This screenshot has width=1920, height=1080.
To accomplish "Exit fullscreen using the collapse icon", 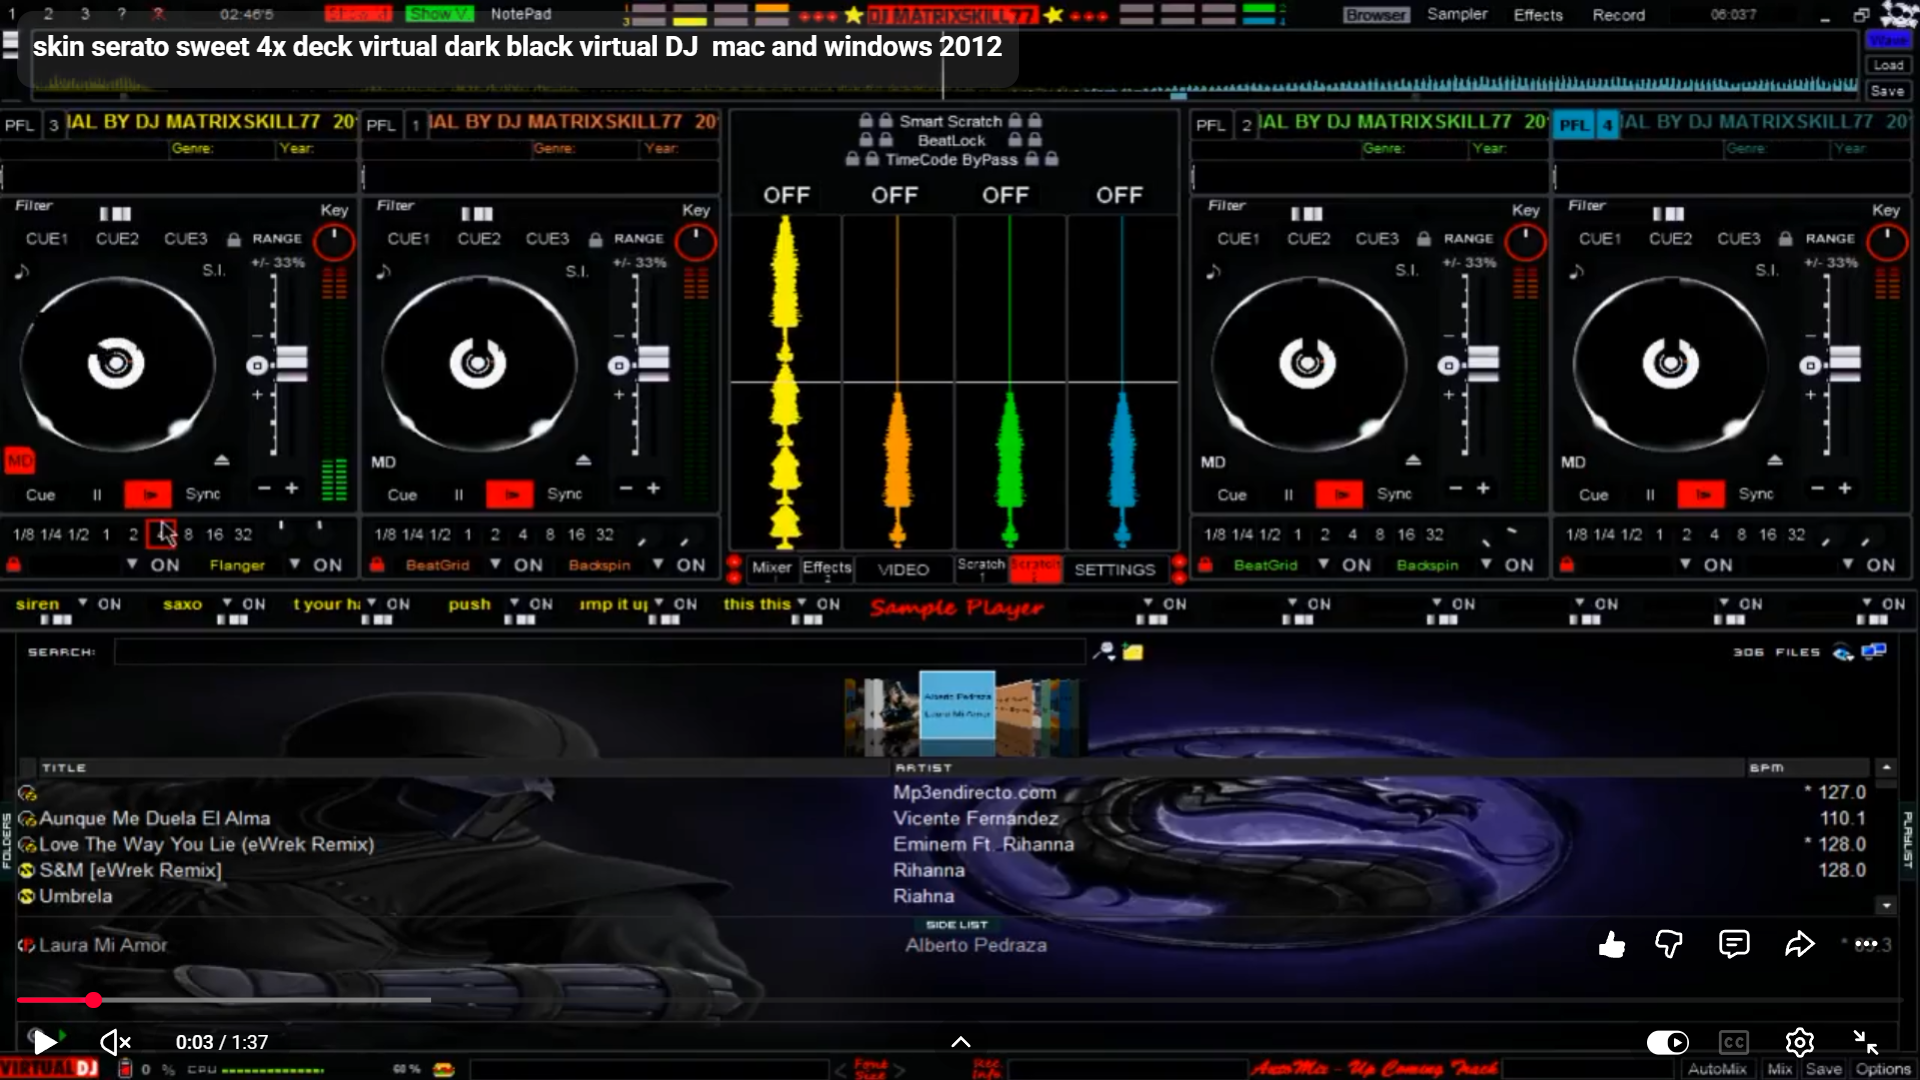I will (1865, 1042).
